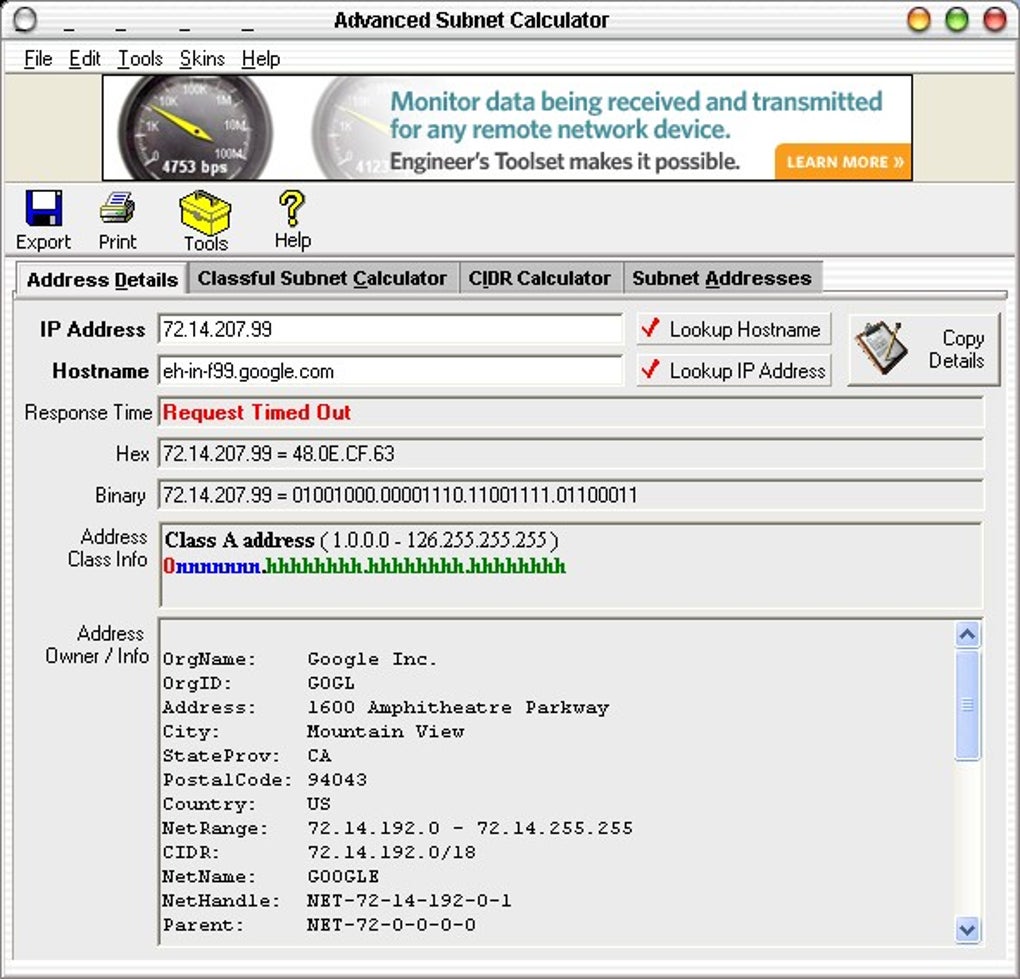Click the owner info scrollbar thumb
Viewport: 1020px width, 979px height.
coord(967,704)
